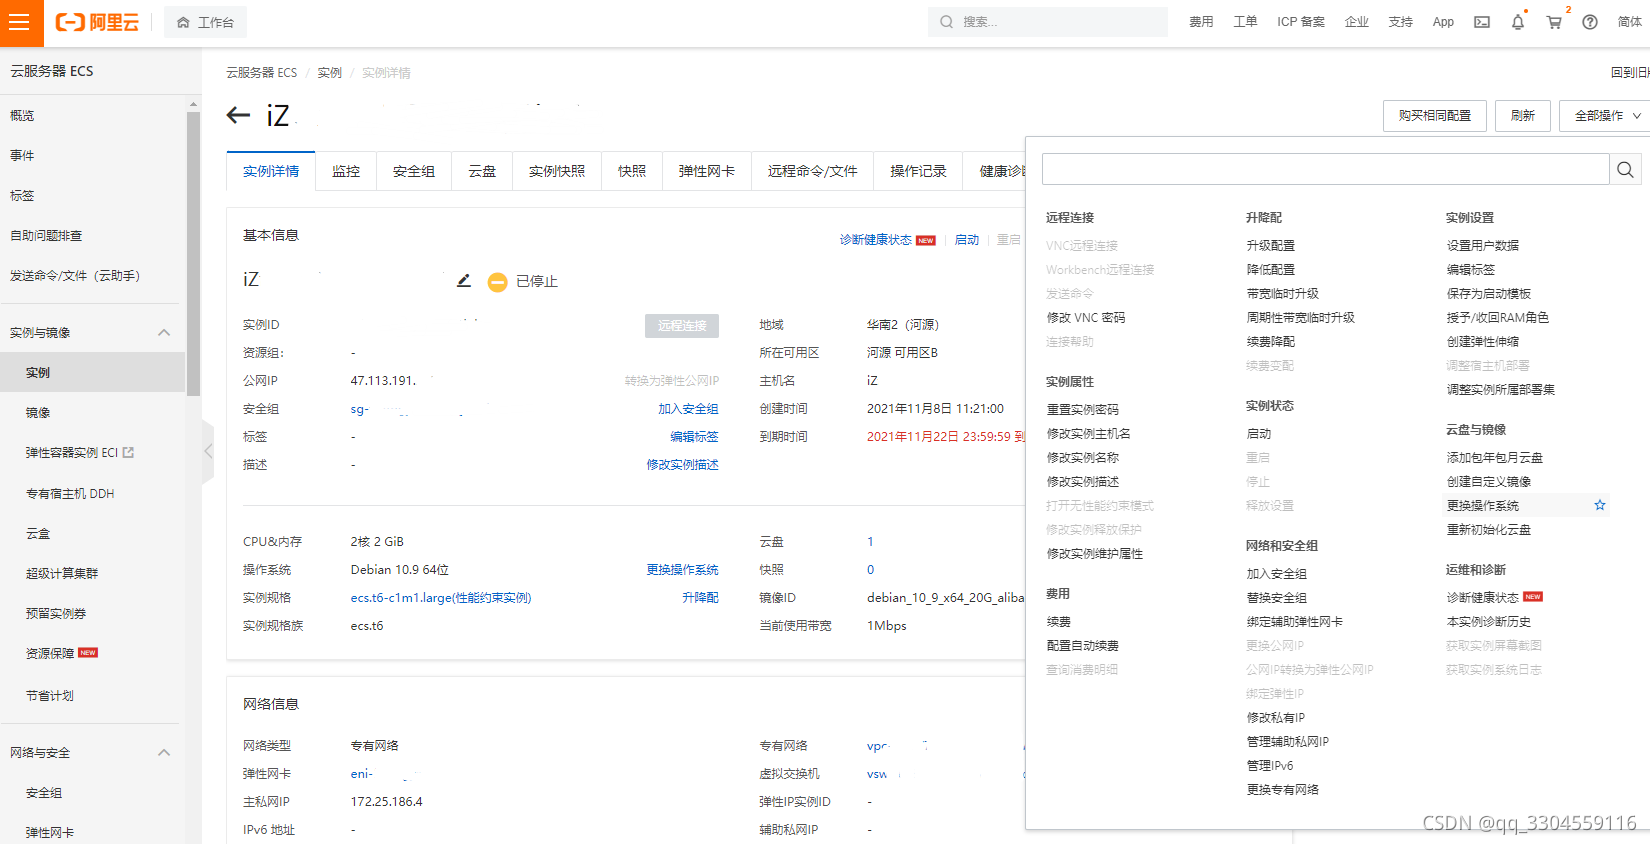Image resolution: width=1652 pixels, height=844 pixels.
Task: Switch to the 监控 tab
Action: tap(346, 171)
